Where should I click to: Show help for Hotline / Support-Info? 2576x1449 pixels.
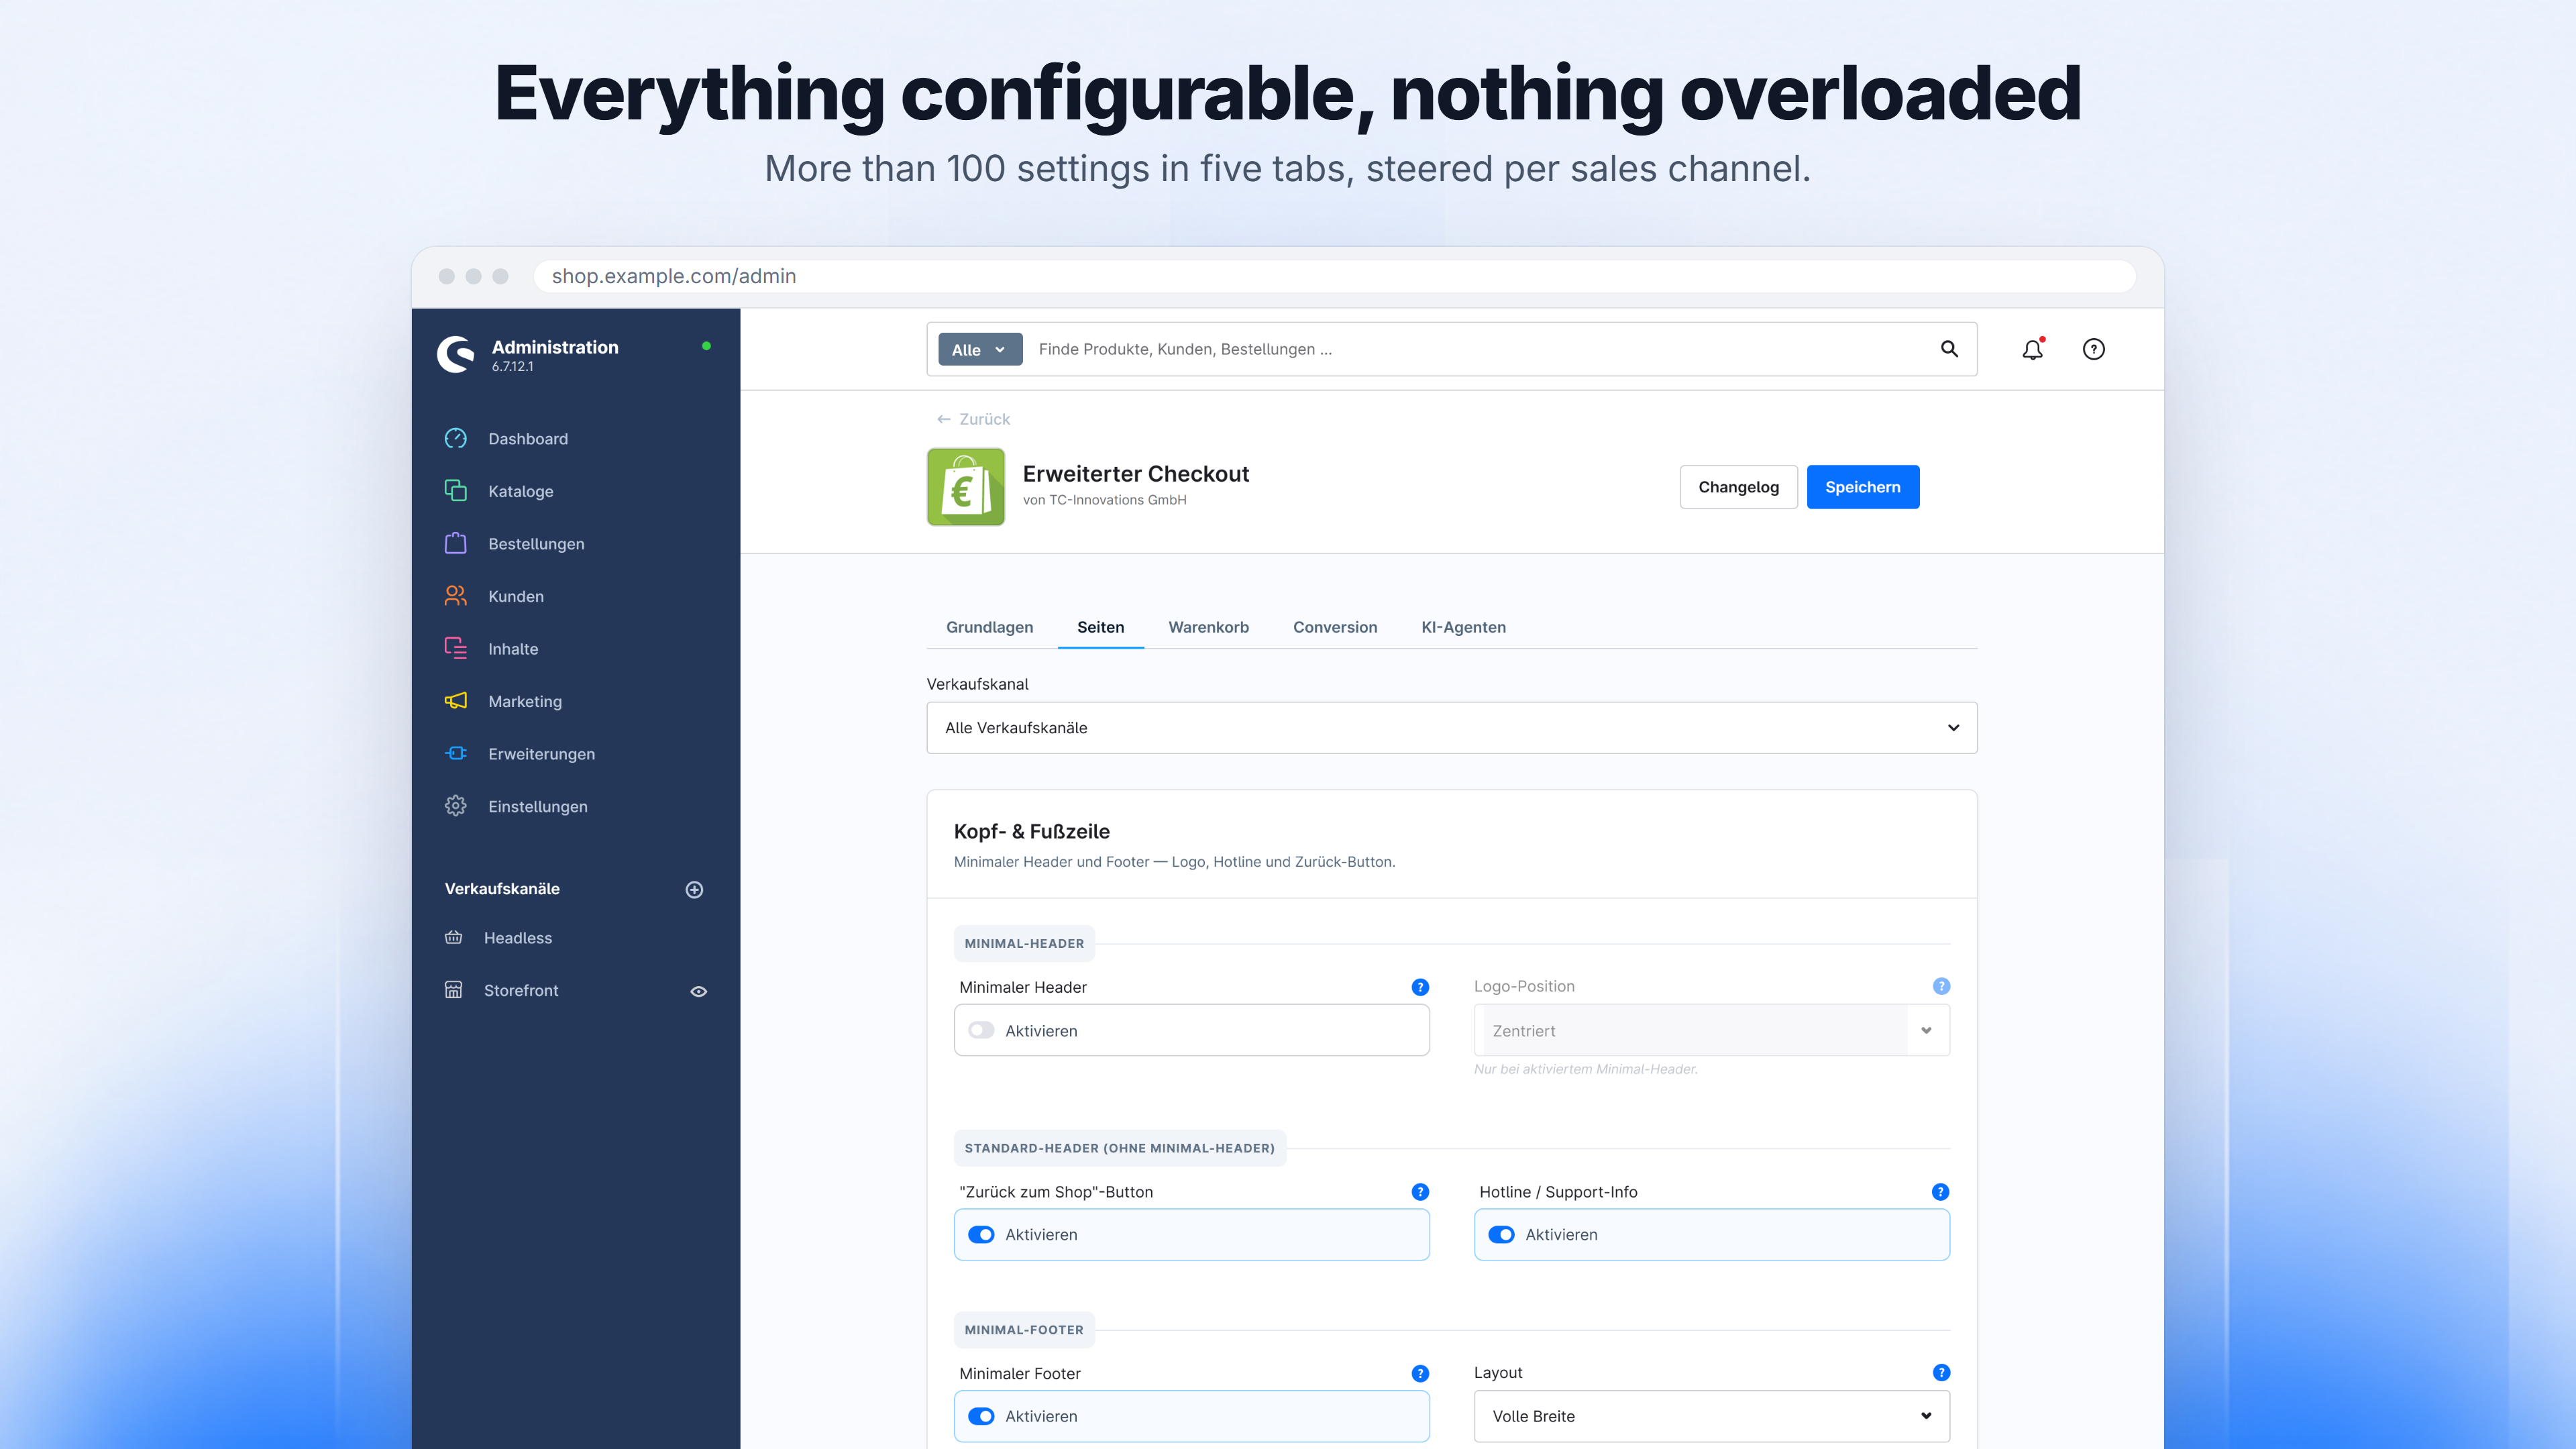(1940, 1192)
